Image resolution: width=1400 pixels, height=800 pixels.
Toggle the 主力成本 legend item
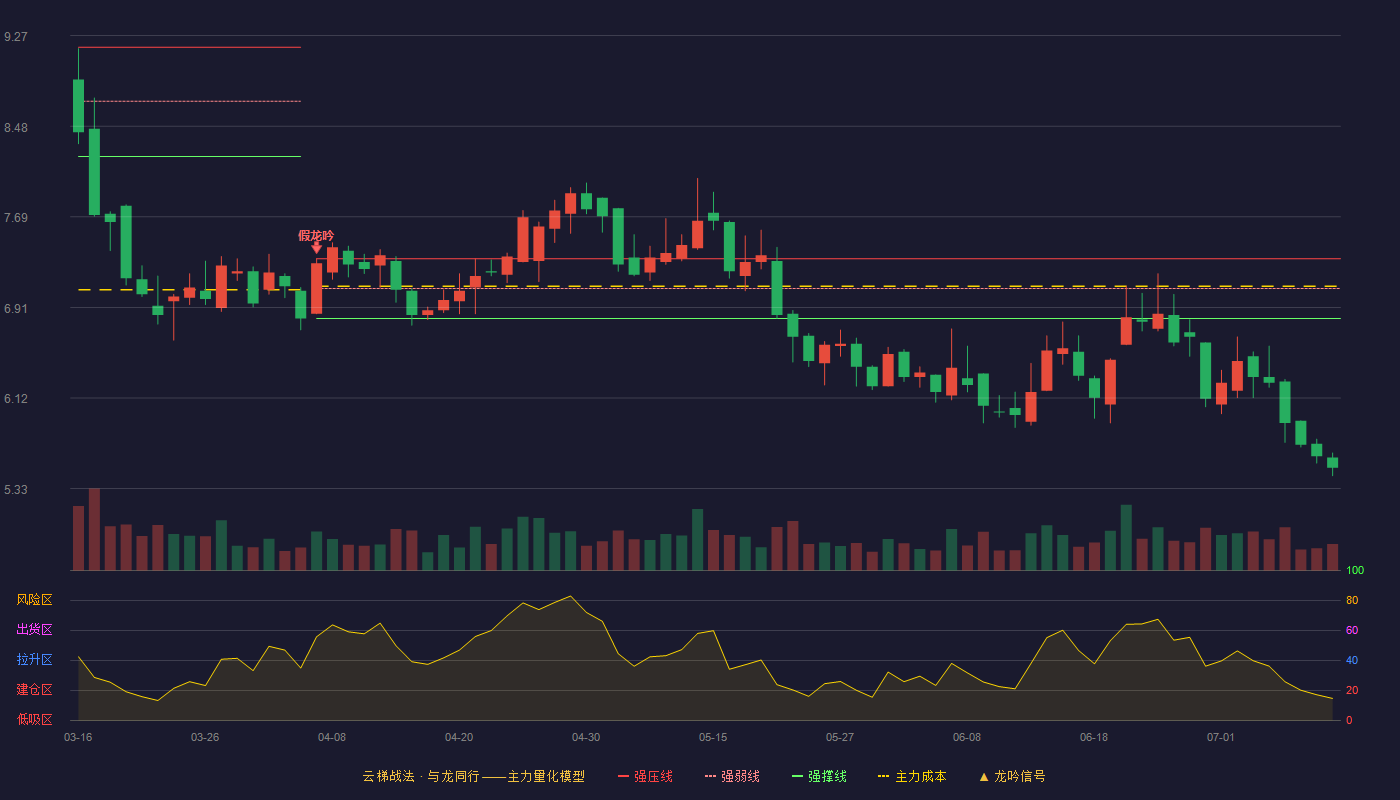point(912,776)
